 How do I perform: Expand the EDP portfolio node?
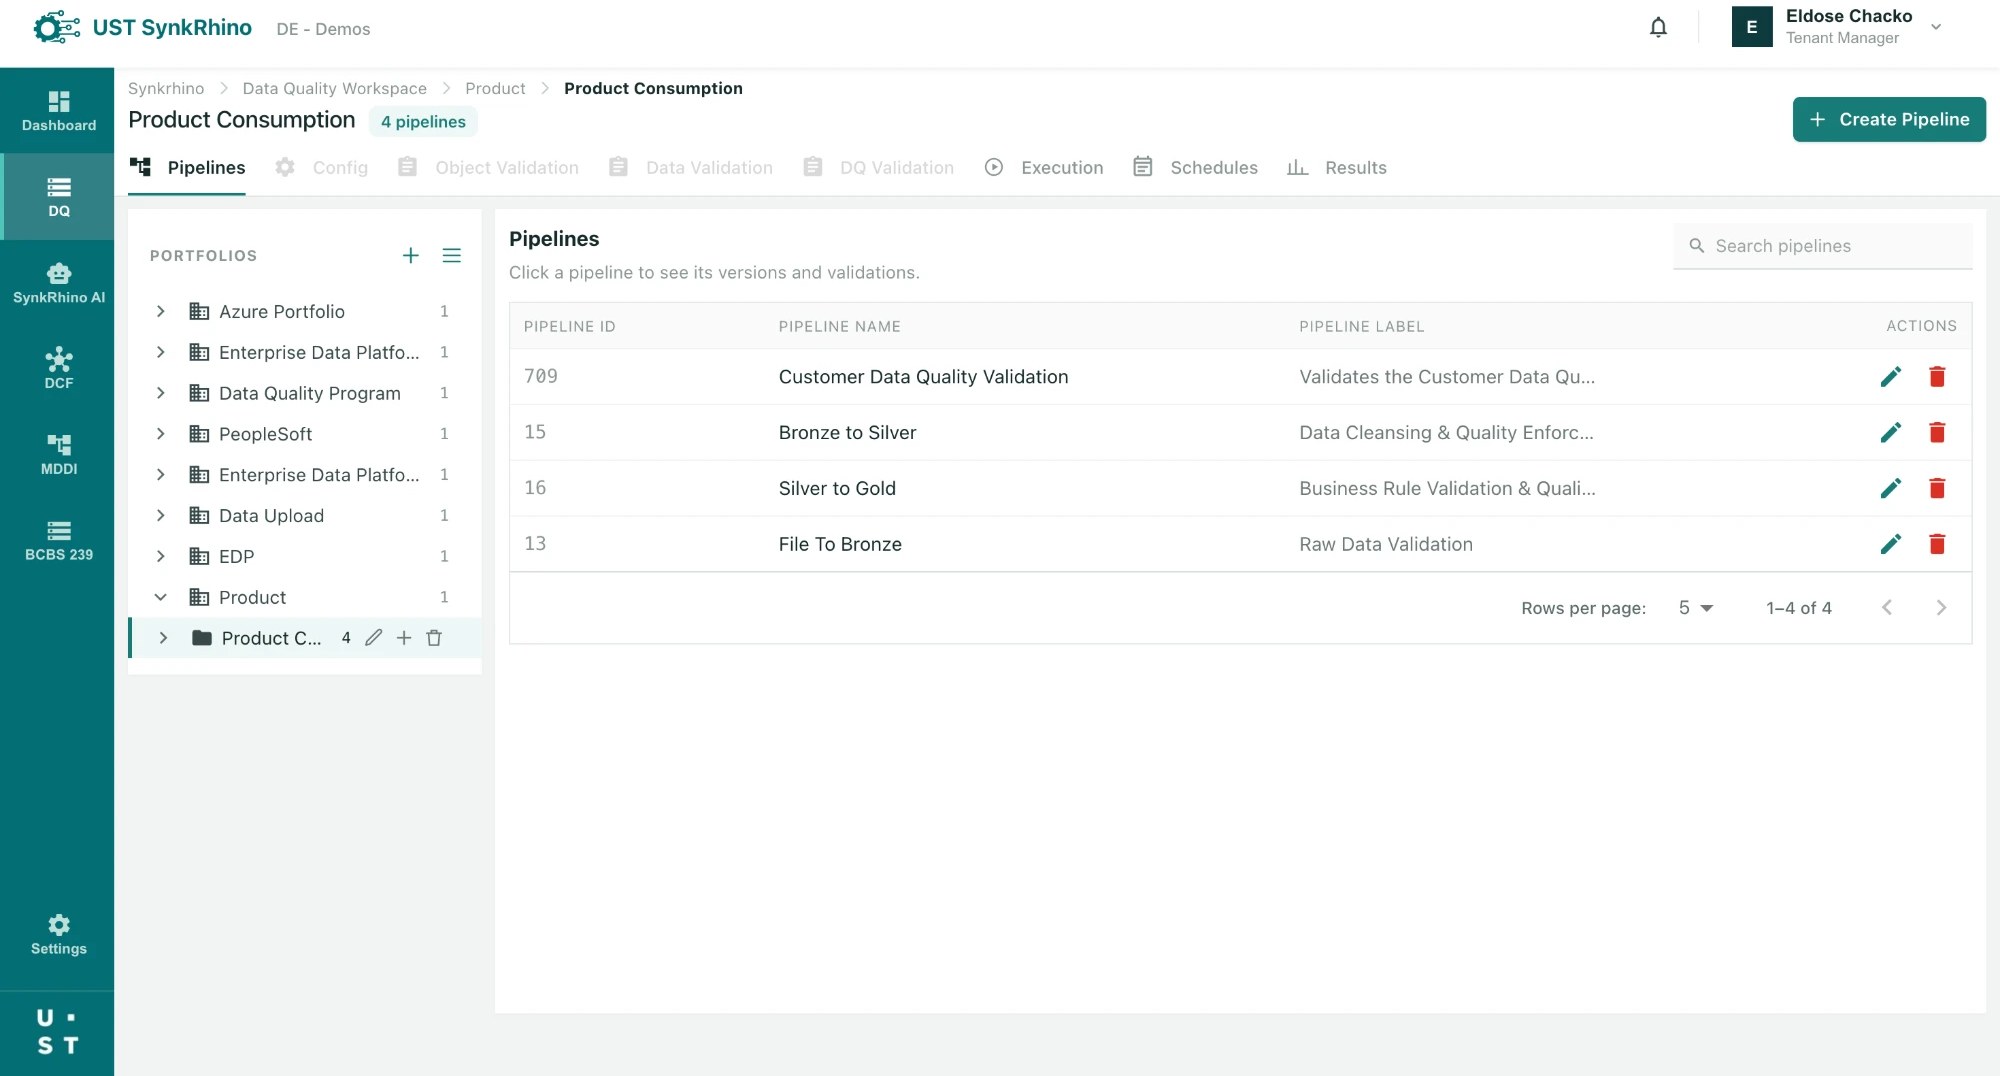tap(160, 556)
